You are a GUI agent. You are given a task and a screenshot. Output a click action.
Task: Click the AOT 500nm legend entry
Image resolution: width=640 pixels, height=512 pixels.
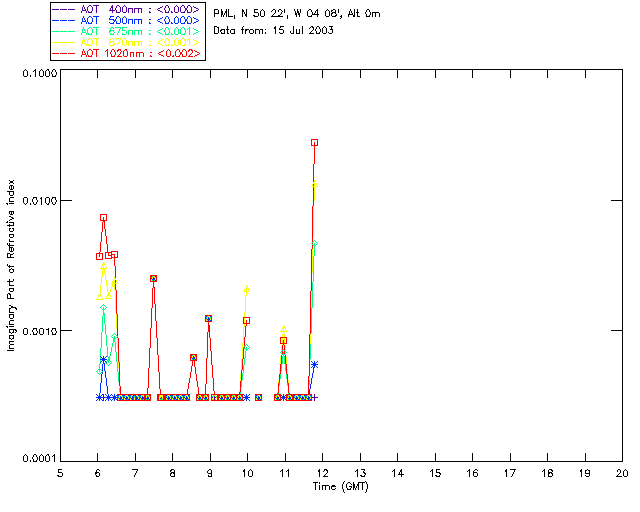point(127,20)
